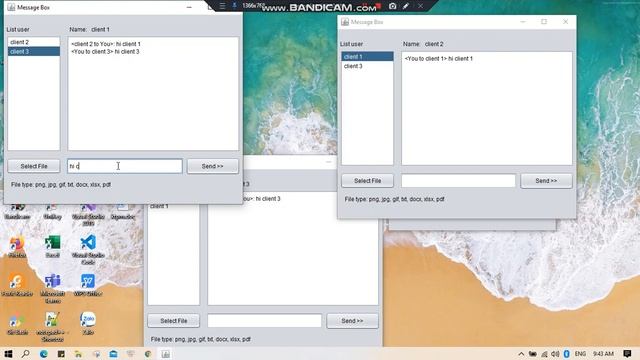Open blue WPS desktop shortcut icon

(x=88, y=285)
